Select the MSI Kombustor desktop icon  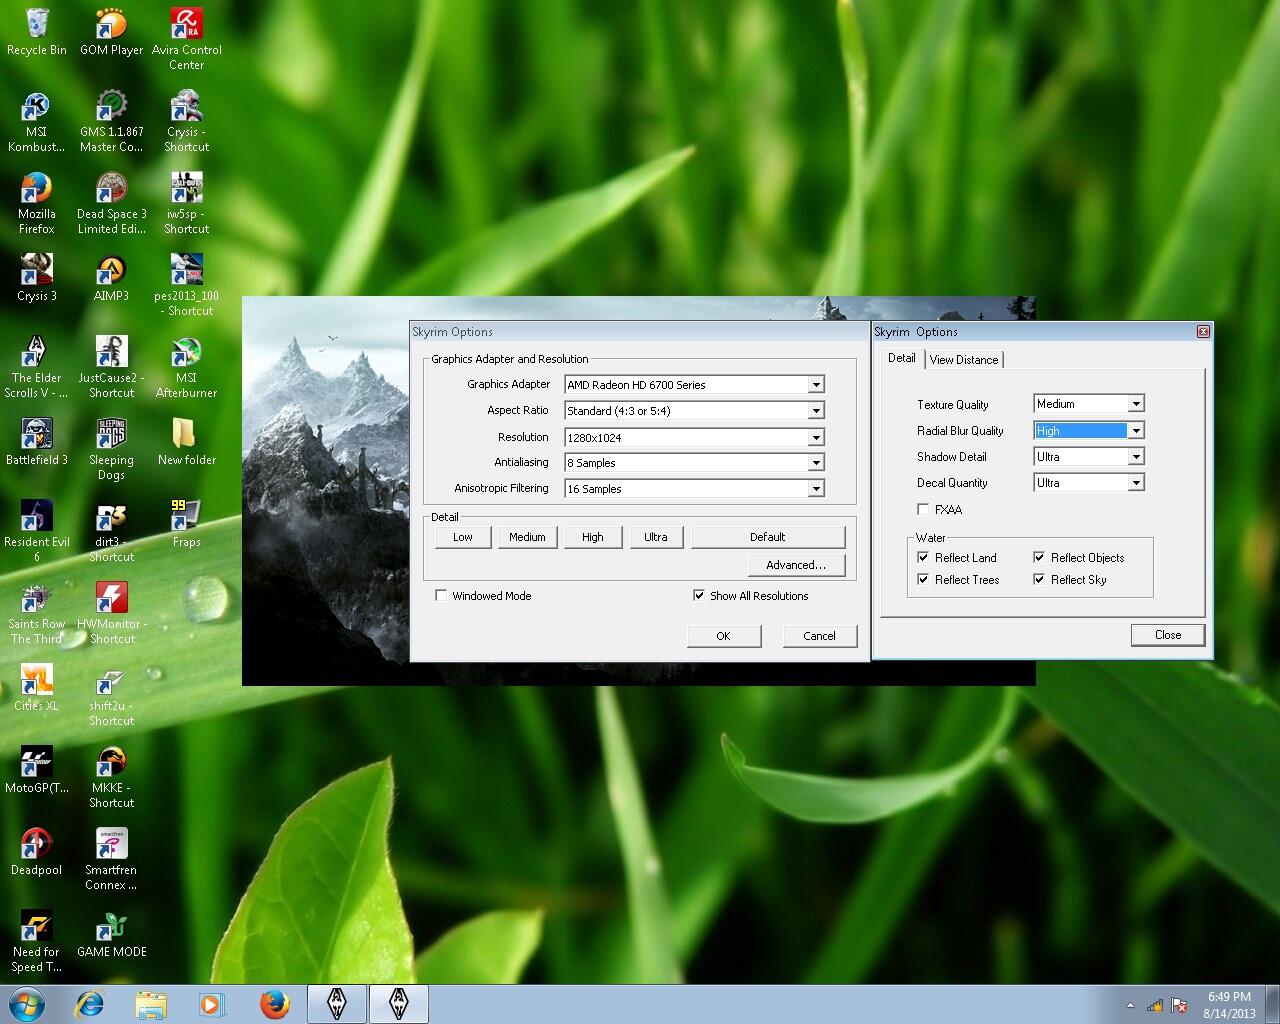(36, 121)
